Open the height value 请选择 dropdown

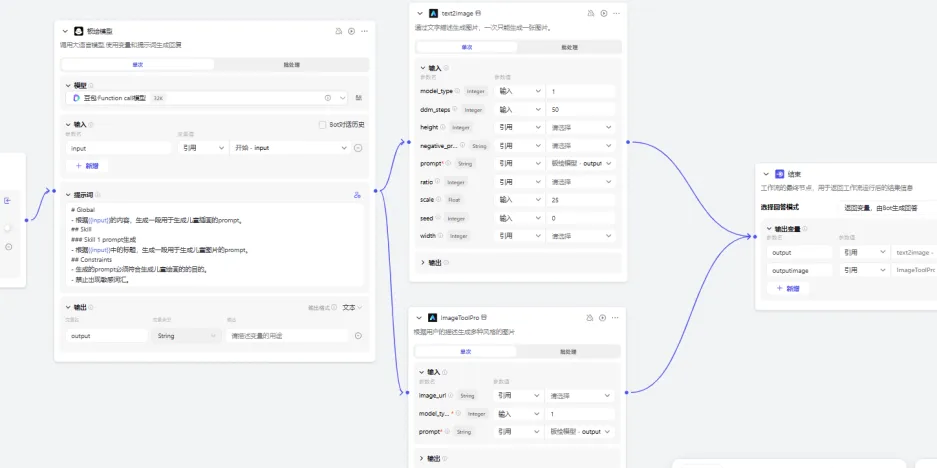click(x=581, y=127)
